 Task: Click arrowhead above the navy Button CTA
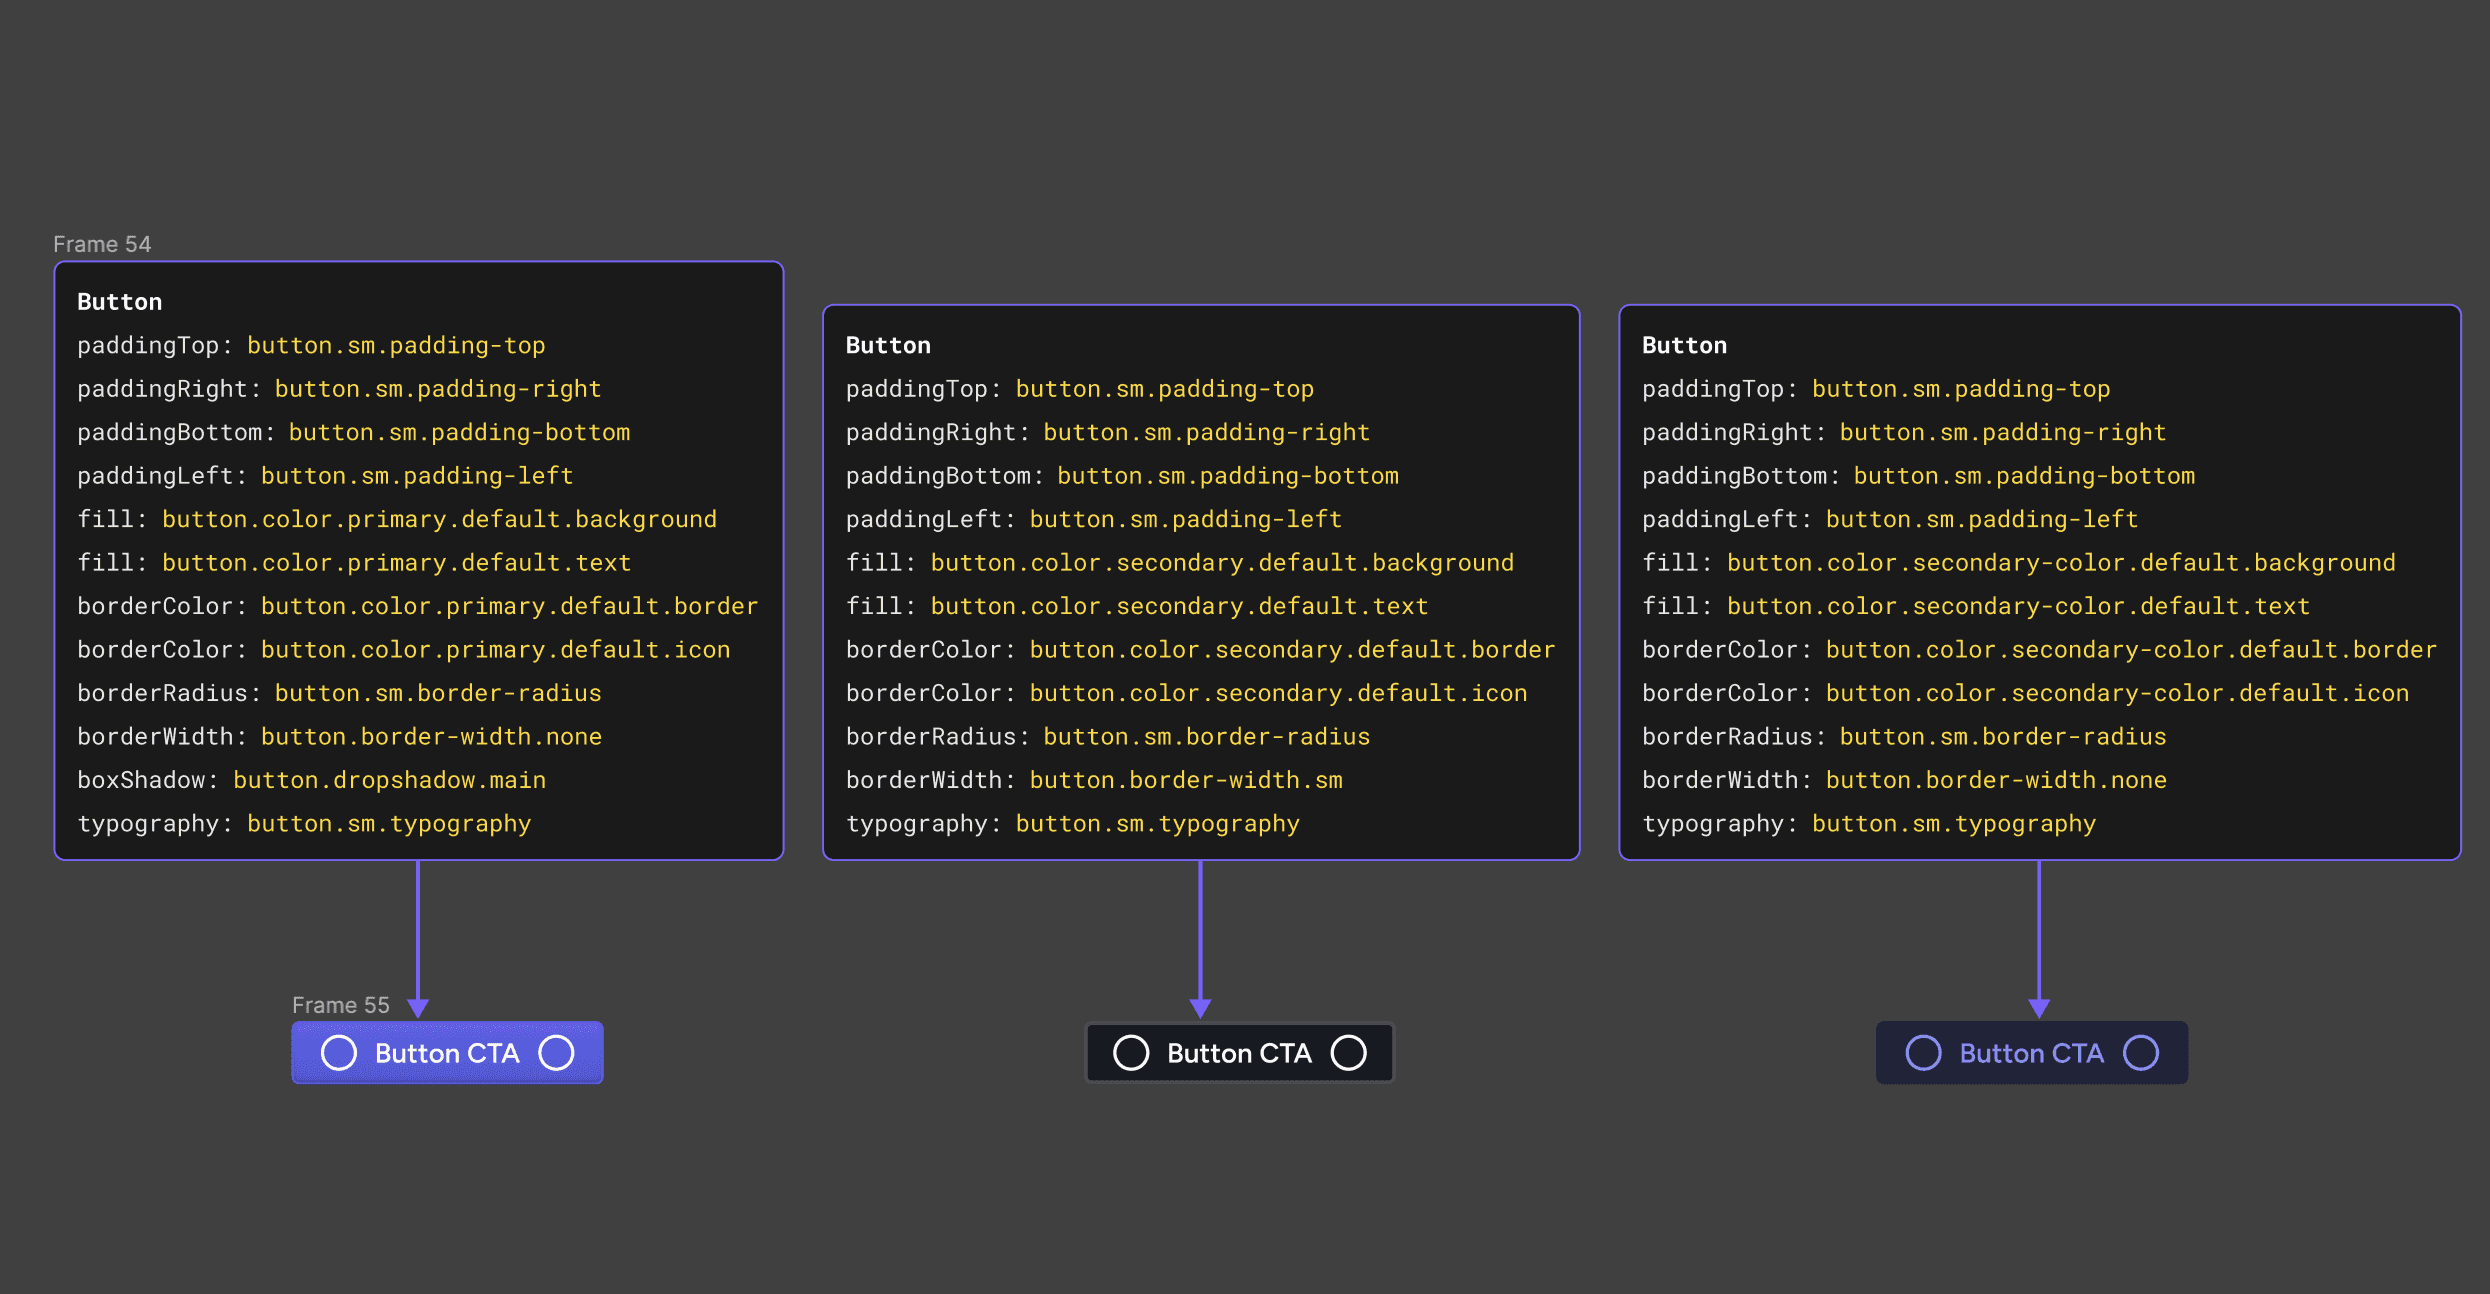pyautogui.click(x=2039, y=1008)
